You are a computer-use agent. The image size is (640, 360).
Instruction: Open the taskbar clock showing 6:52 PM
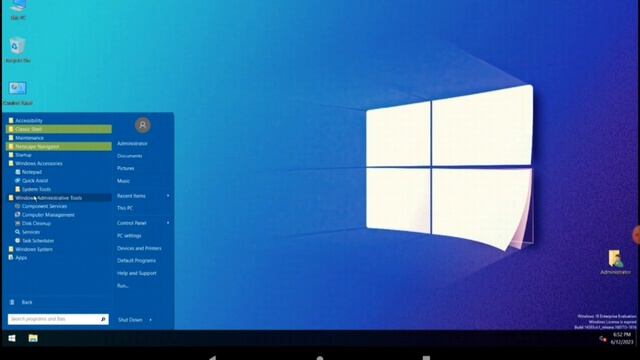[x=622, y=338]
